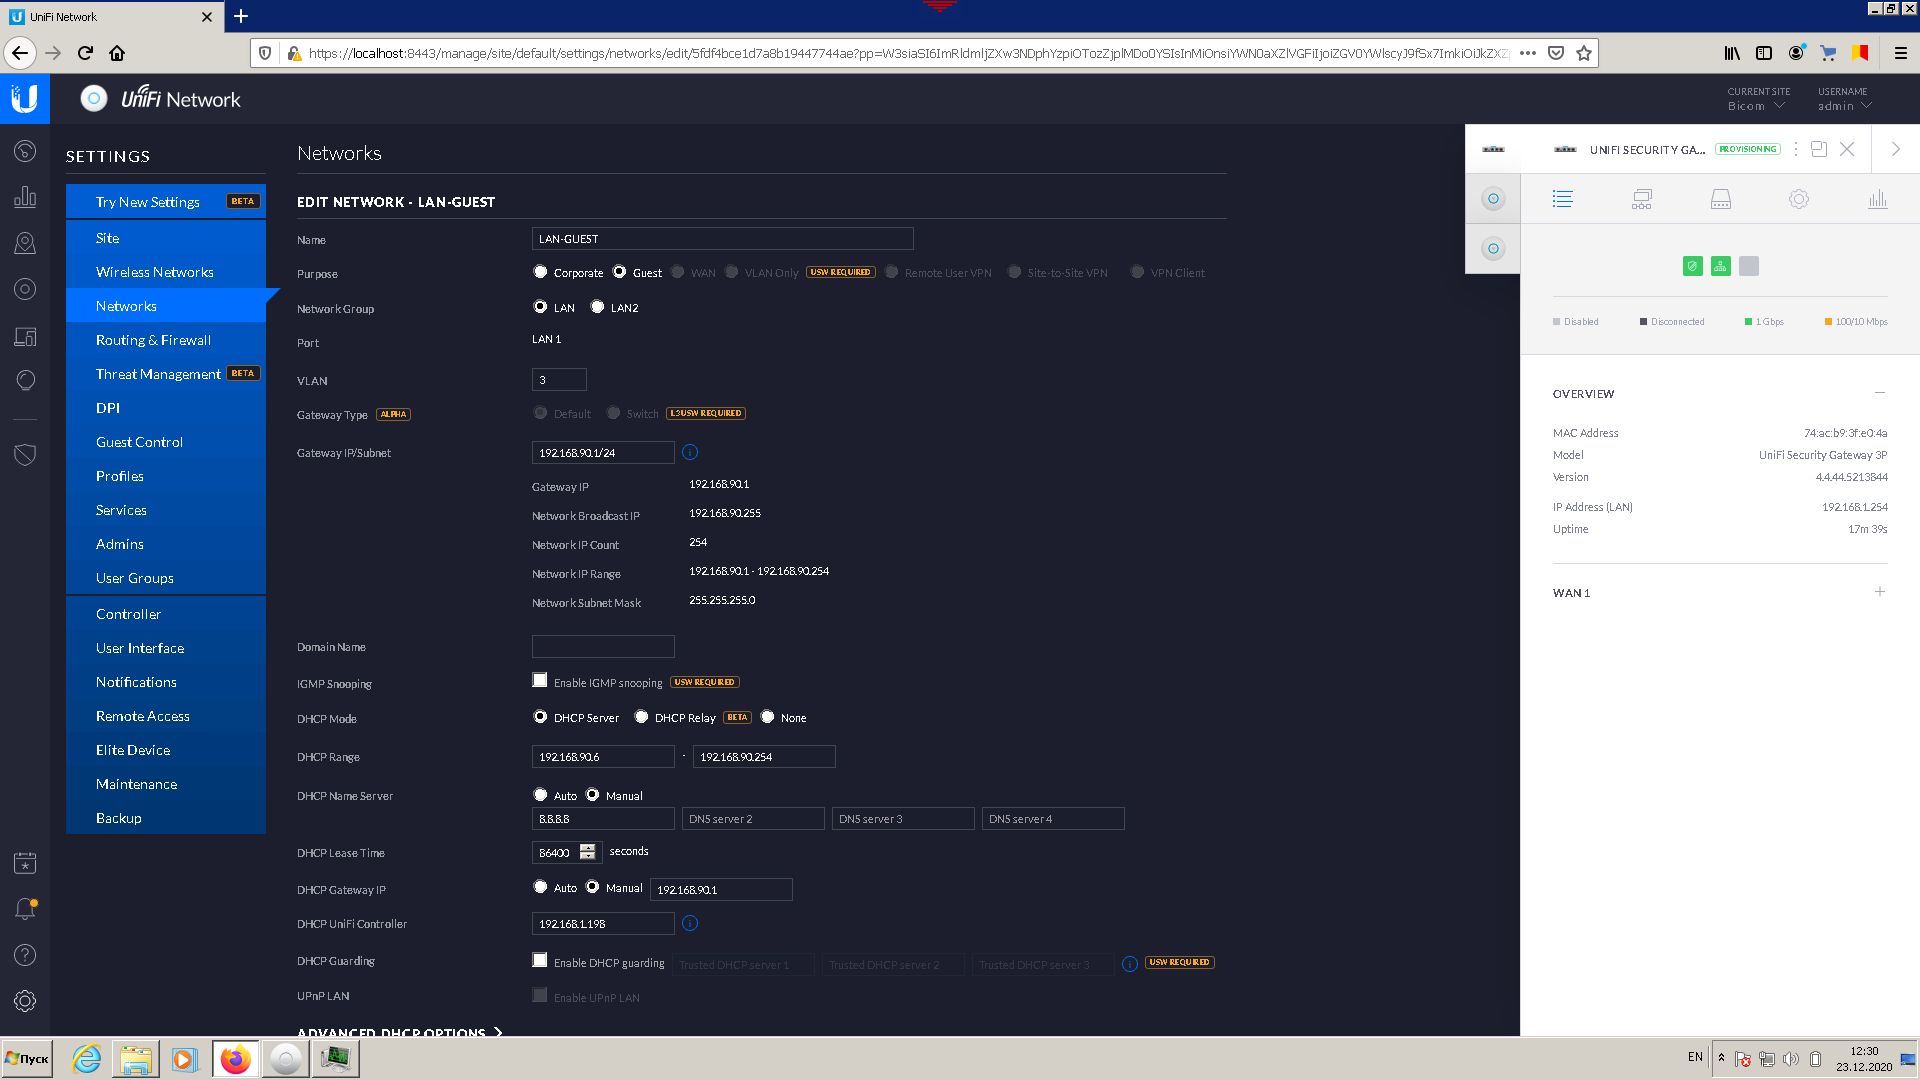Open the device panel Clients tab icon

(x=1641, y=199)
